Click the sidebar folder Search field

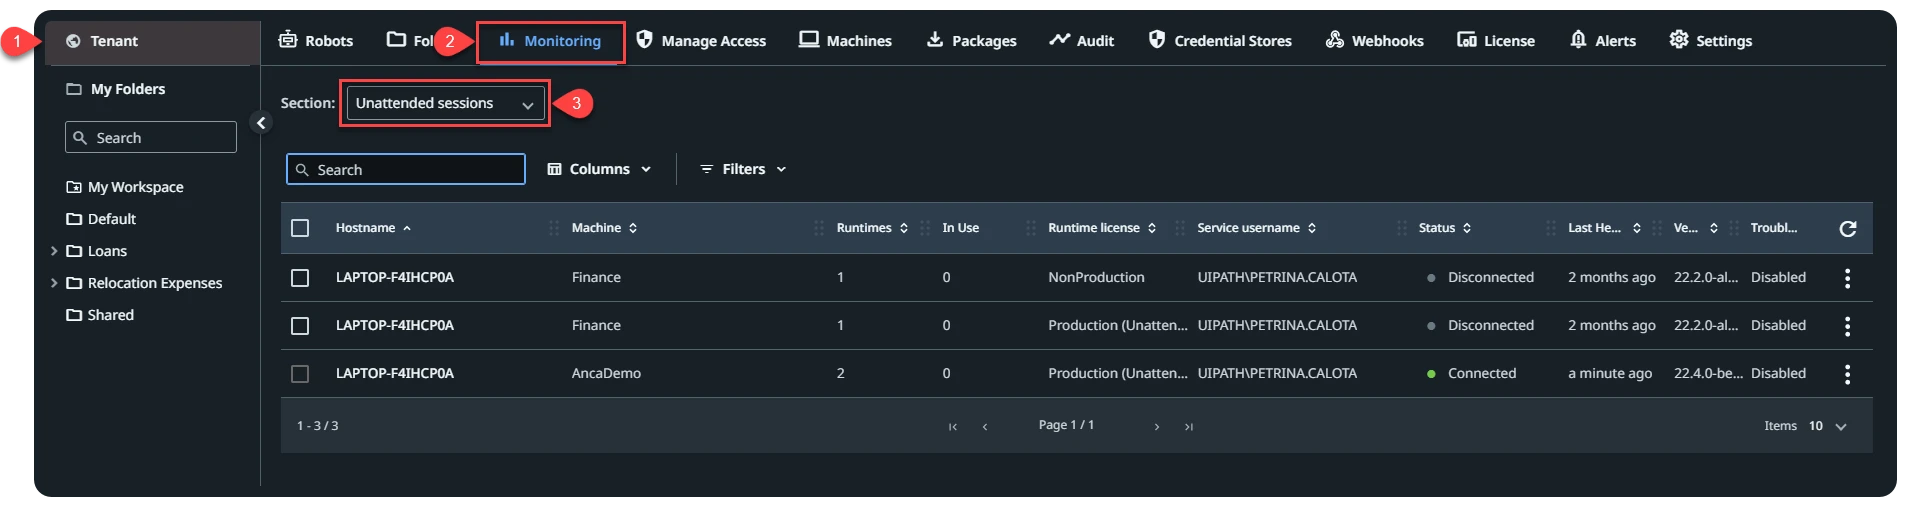coord(151,137)
